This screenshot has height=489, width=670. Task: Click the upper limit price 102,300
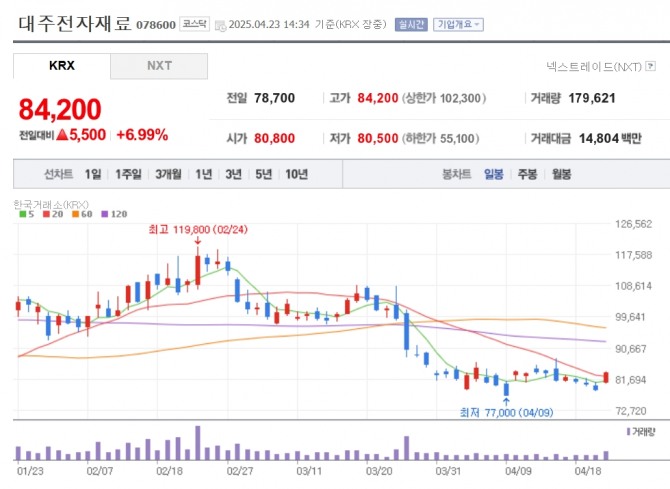coord(461,98)
